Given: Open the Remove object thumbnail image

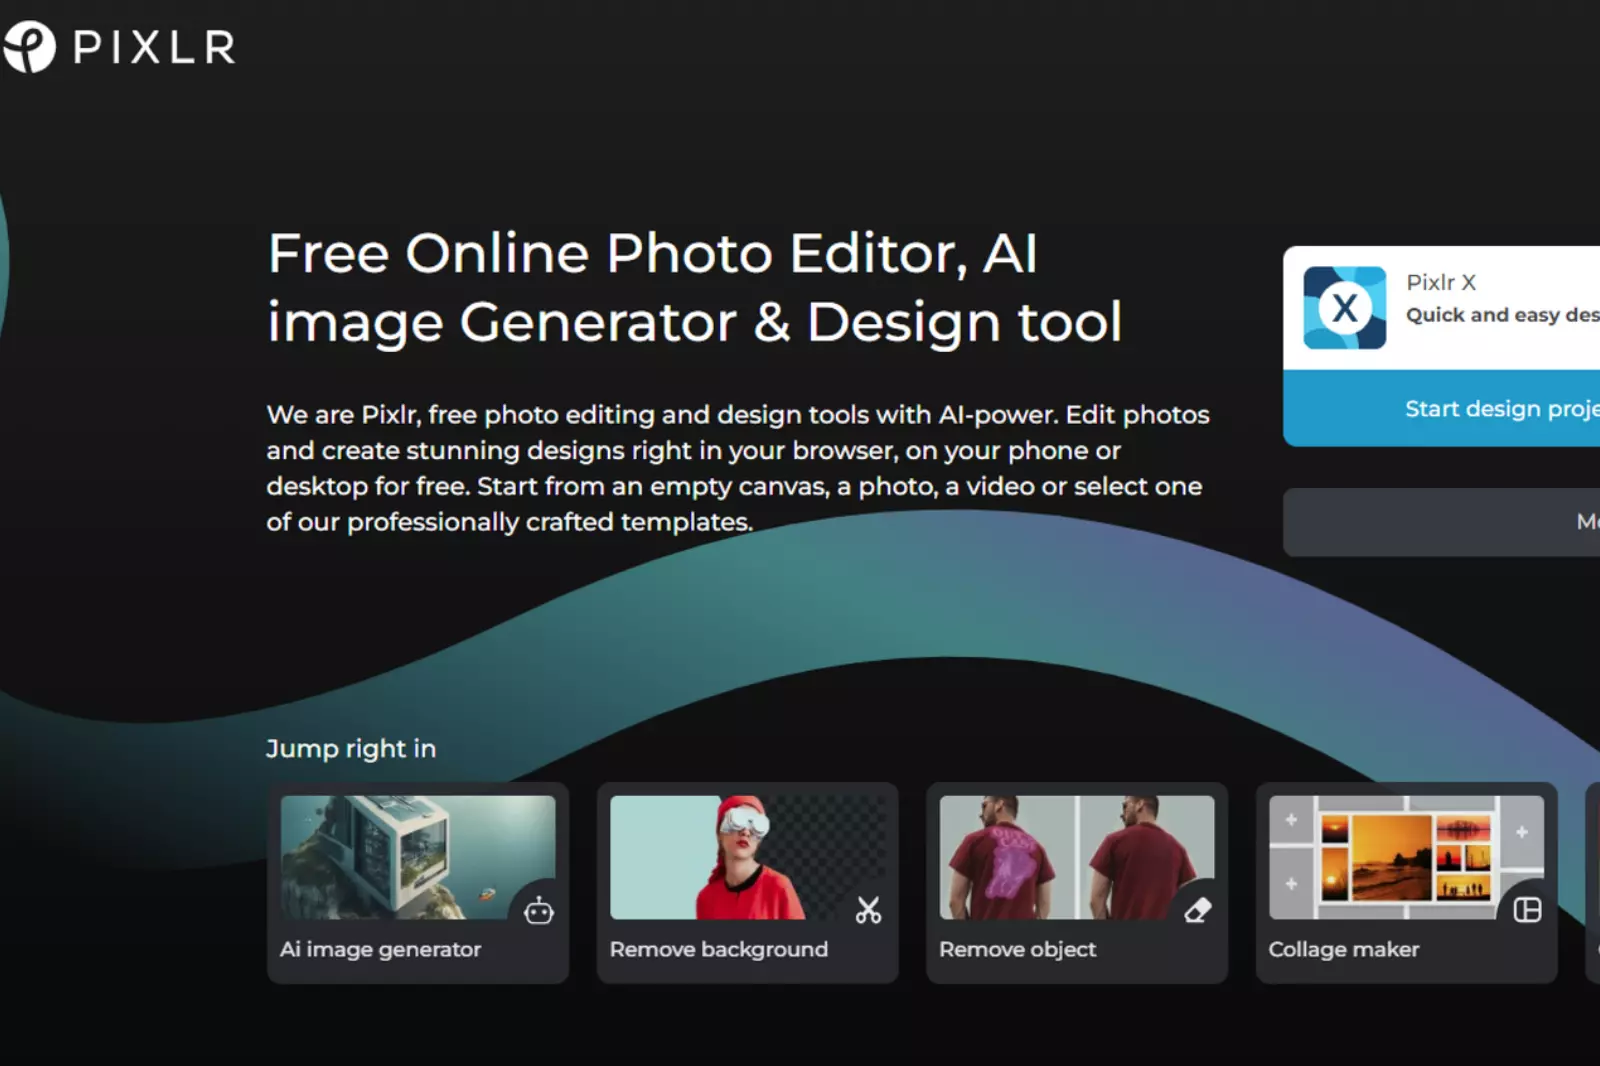Looking at the screenshot, I should coord(1077,857).
